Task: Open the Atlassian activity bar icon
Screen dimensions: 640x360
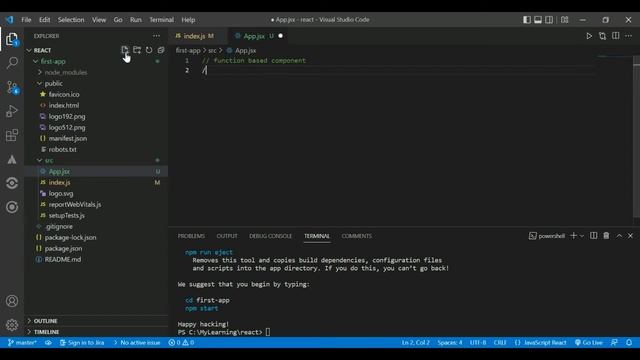Action: click(12, 159)
